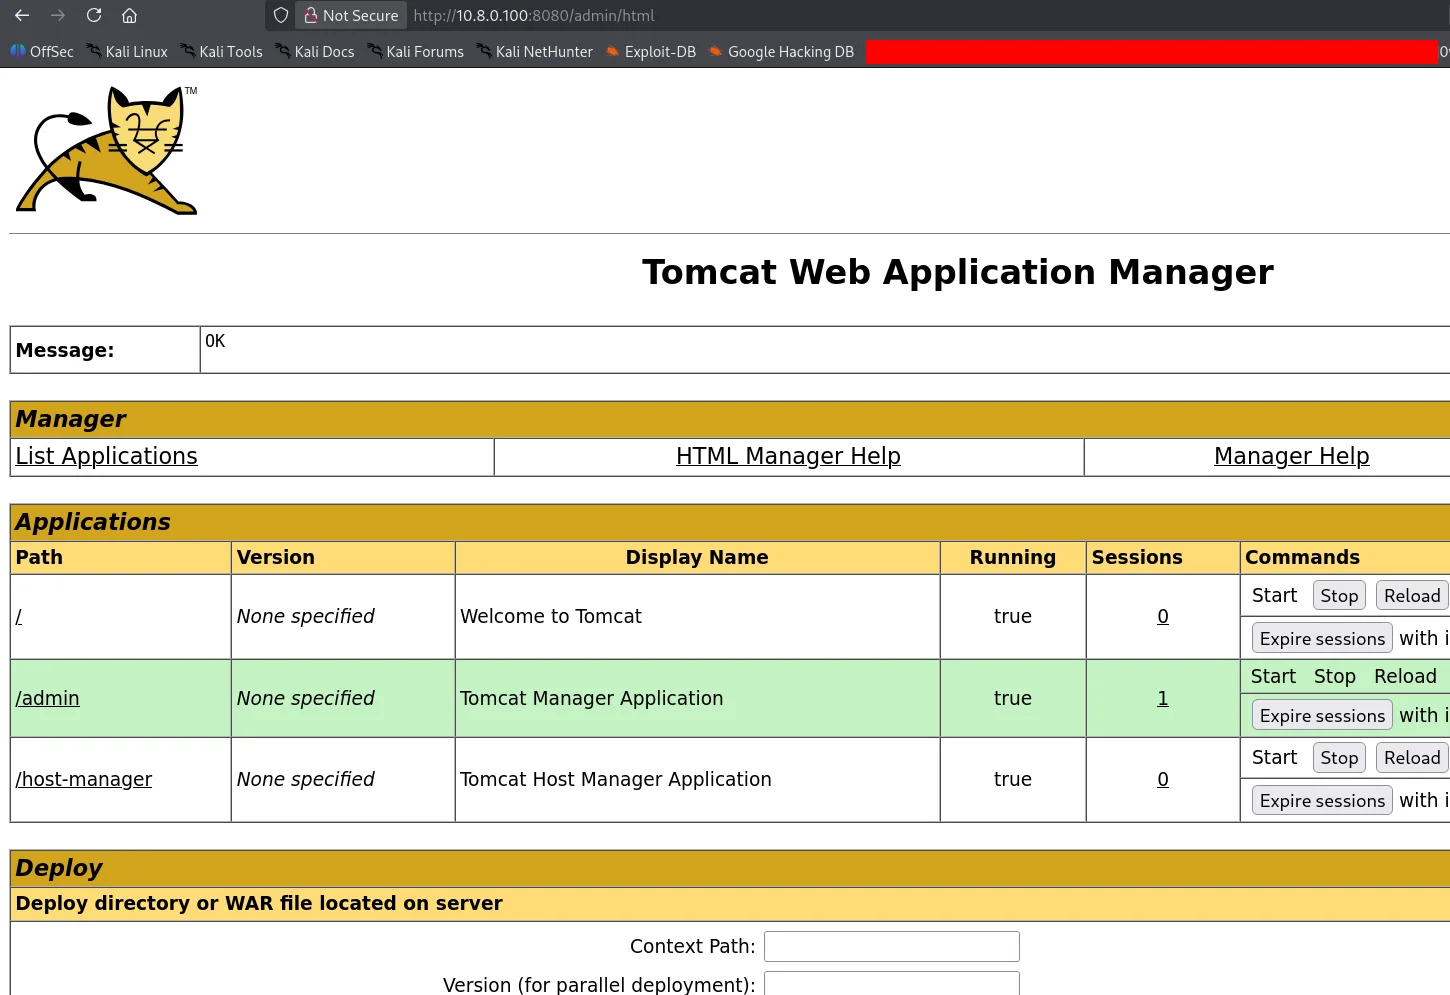Click the Sessions column header

click(1137, 557)
